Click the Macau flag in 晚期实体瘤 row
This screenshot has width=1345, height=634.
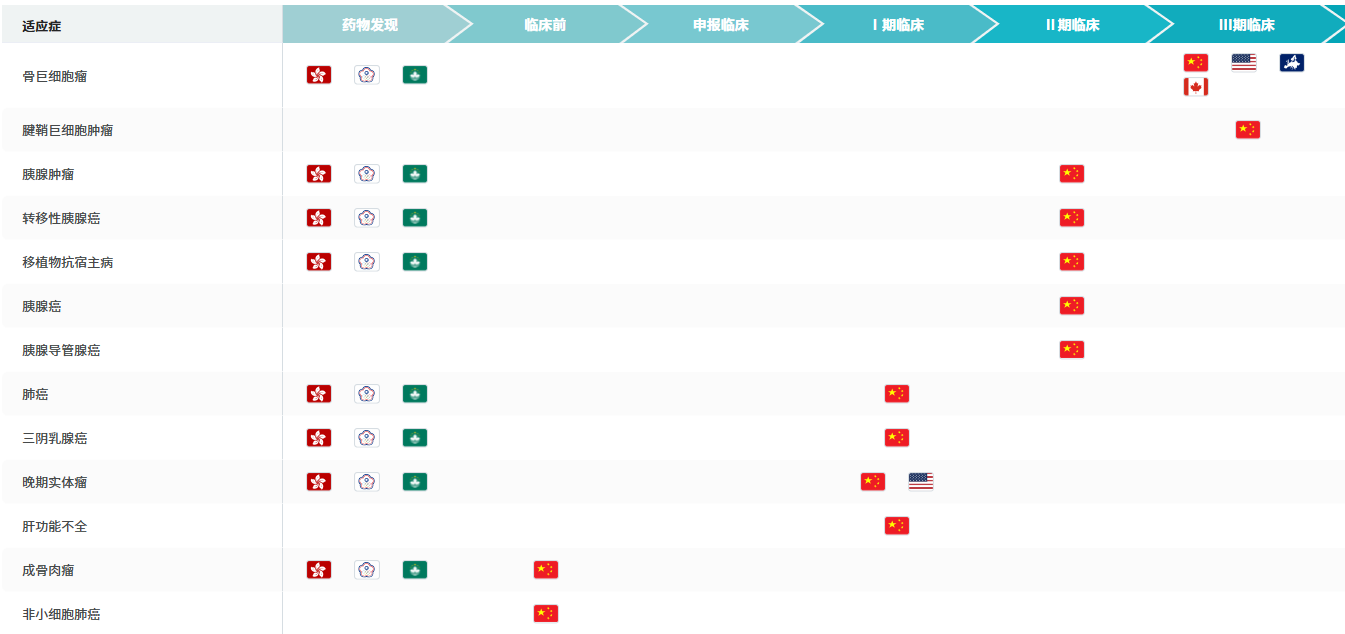pos(415,482)
